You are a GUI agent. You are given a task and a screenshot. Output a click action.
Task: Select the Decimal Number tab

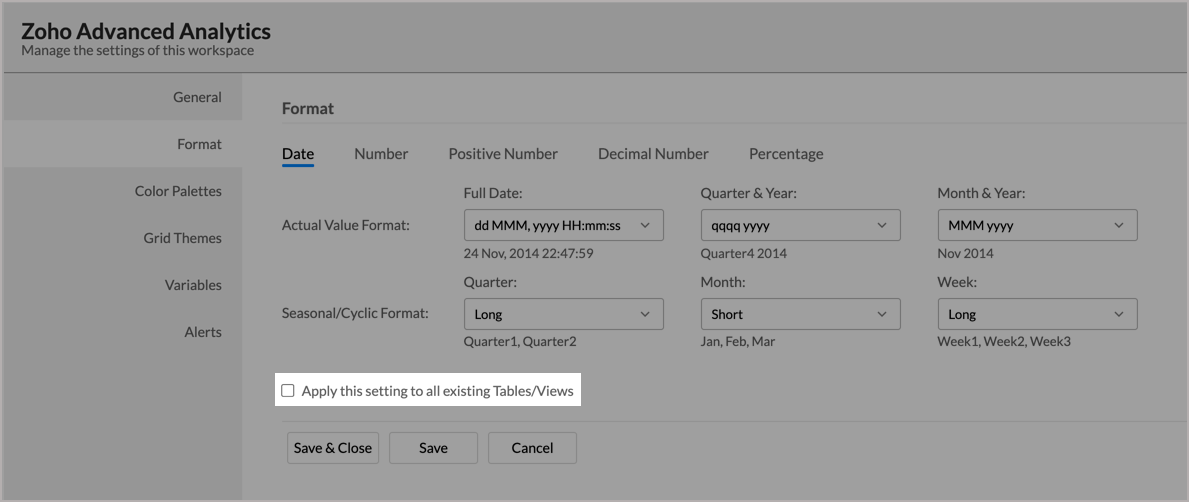coord(653,154)
